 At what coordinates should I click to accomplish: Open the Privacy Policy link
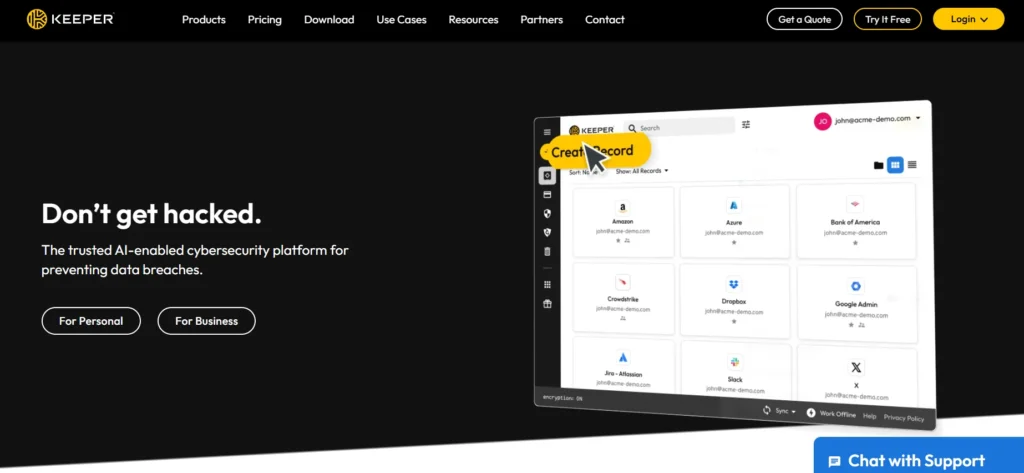click(x=904, y=417)
